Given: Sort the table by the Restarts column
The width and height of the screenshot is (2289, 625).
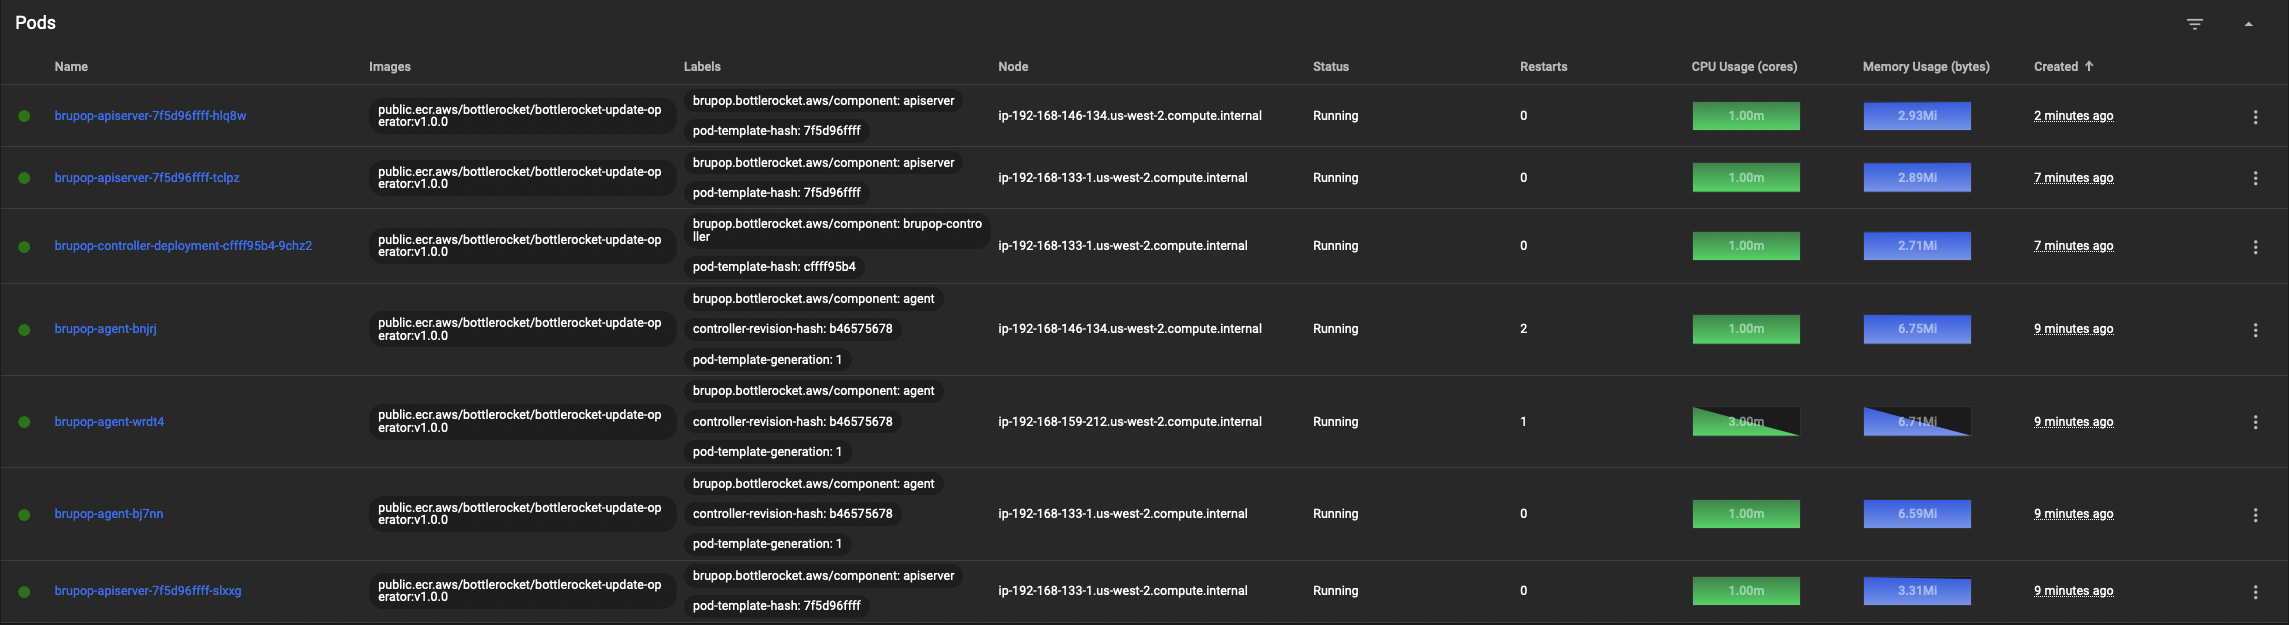Looking at the screenshot, I should coord(1543,66).
